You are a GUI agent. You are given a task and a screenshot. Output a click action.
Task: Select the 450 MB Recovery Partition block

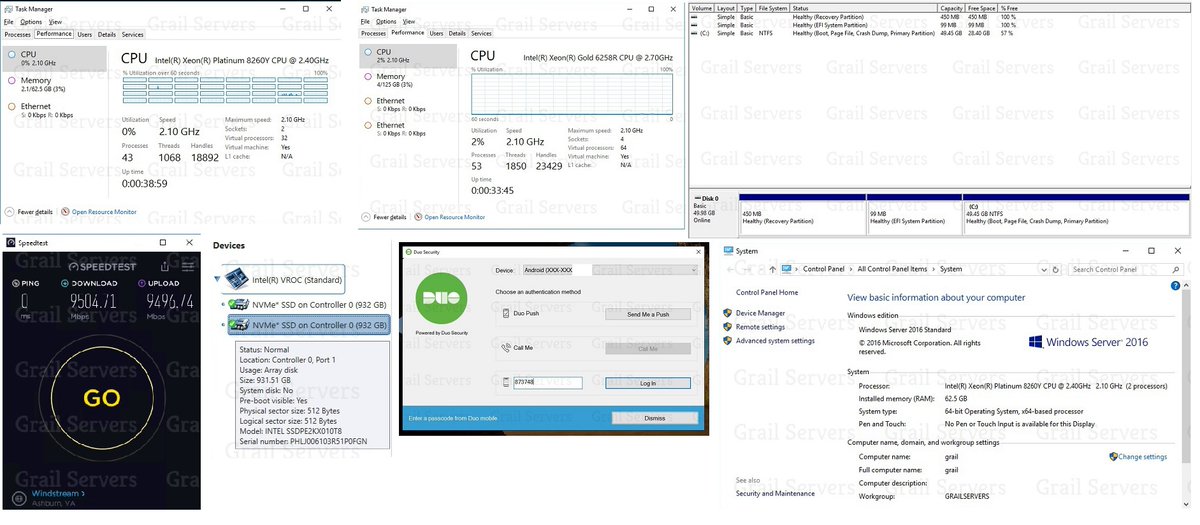click(x=801, y=217)
